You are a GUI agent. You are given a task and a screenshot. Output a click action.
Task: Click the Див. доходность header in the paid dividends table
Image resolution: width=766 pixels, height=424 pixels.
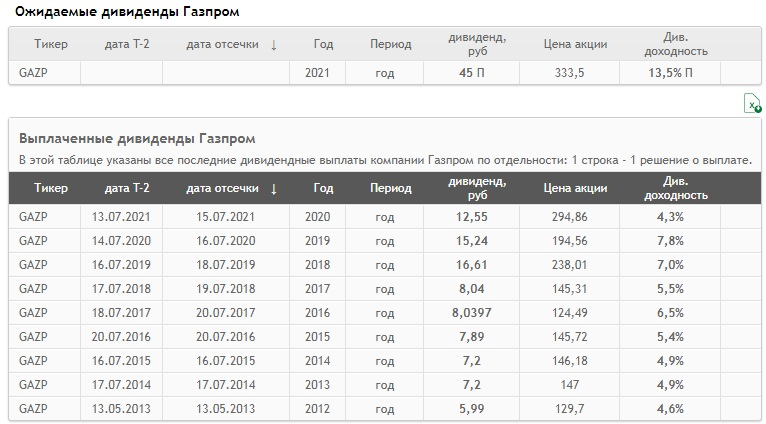click(676, 188)
